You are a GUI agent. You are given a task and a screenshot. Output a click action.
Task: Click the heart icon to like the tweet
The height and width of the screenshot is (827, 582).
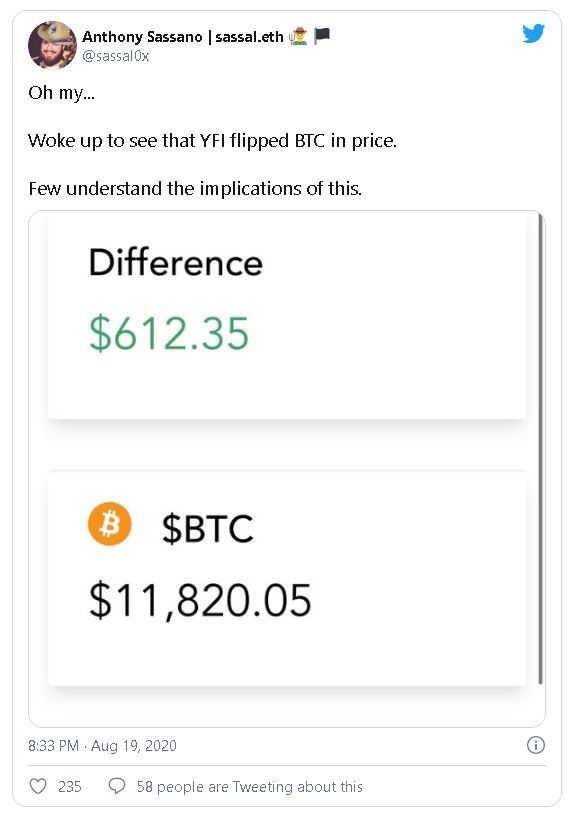coord(37,787)
